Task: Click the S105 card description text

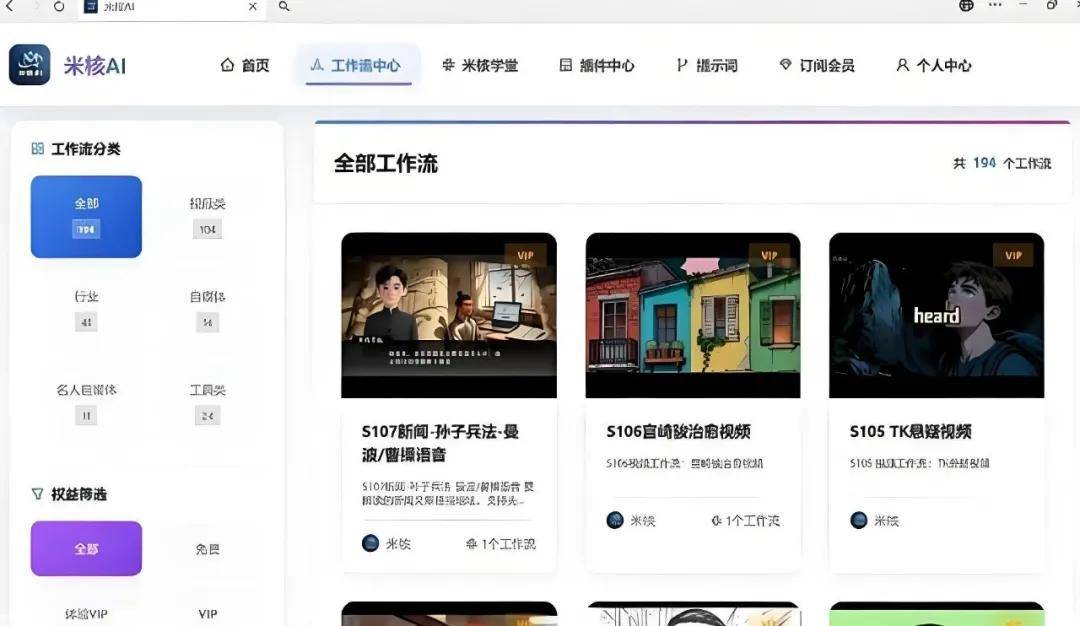Action: click(x=920, y=463)
